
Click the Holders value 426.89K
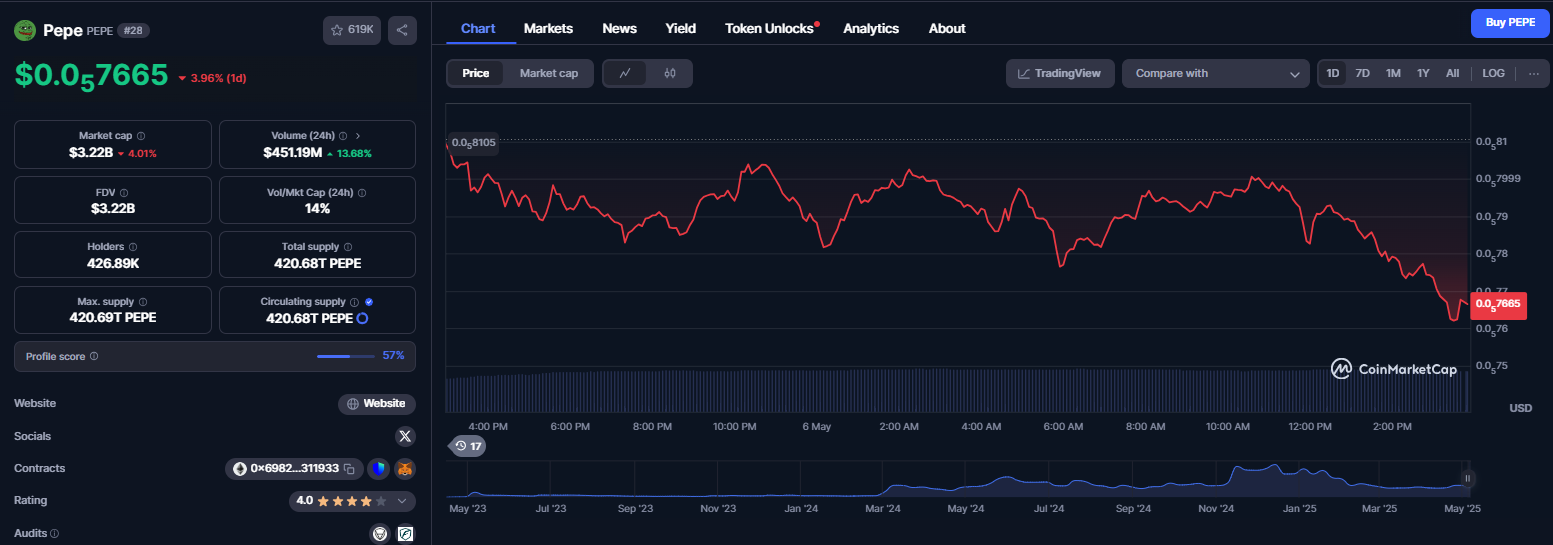click(x=112, y=263)
